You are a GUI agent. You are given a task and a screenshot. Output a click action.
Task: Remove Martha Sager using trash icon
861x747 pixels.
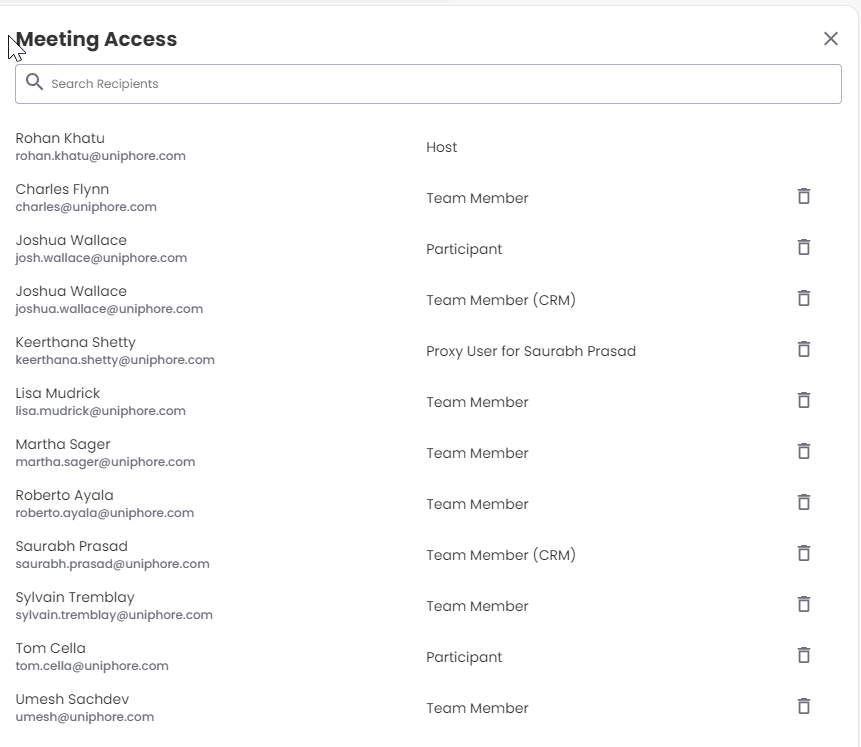[804, 451]
